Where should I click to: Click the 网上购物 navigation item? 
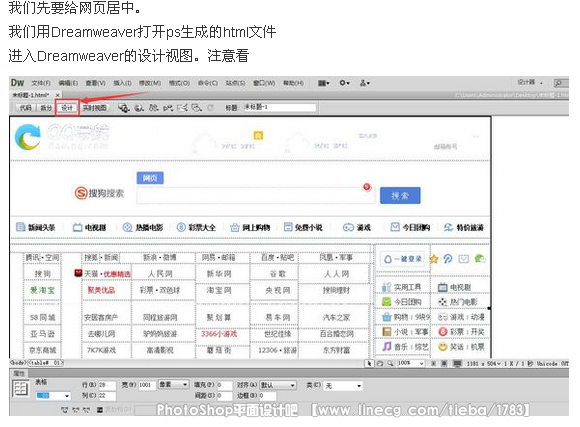pyautogui.click(x=250, y=228)
